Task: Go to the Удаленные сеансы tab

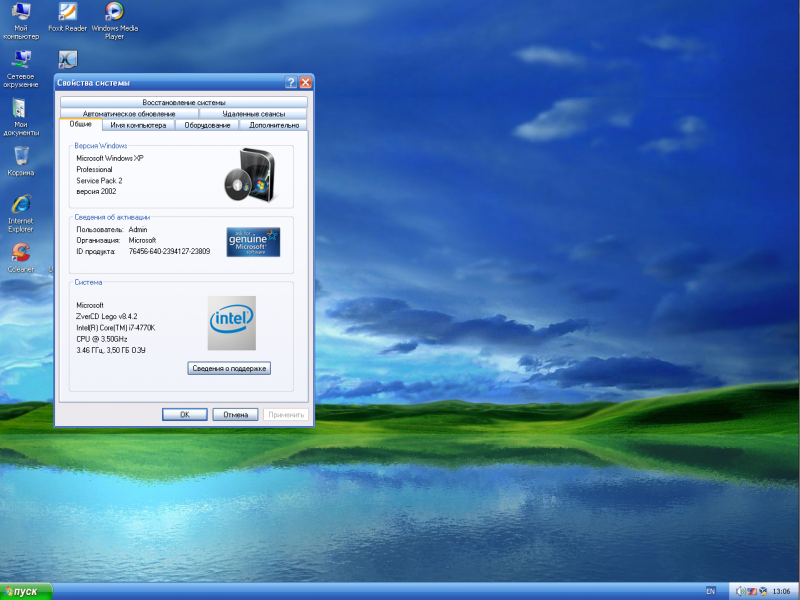Action: [253, 113]
